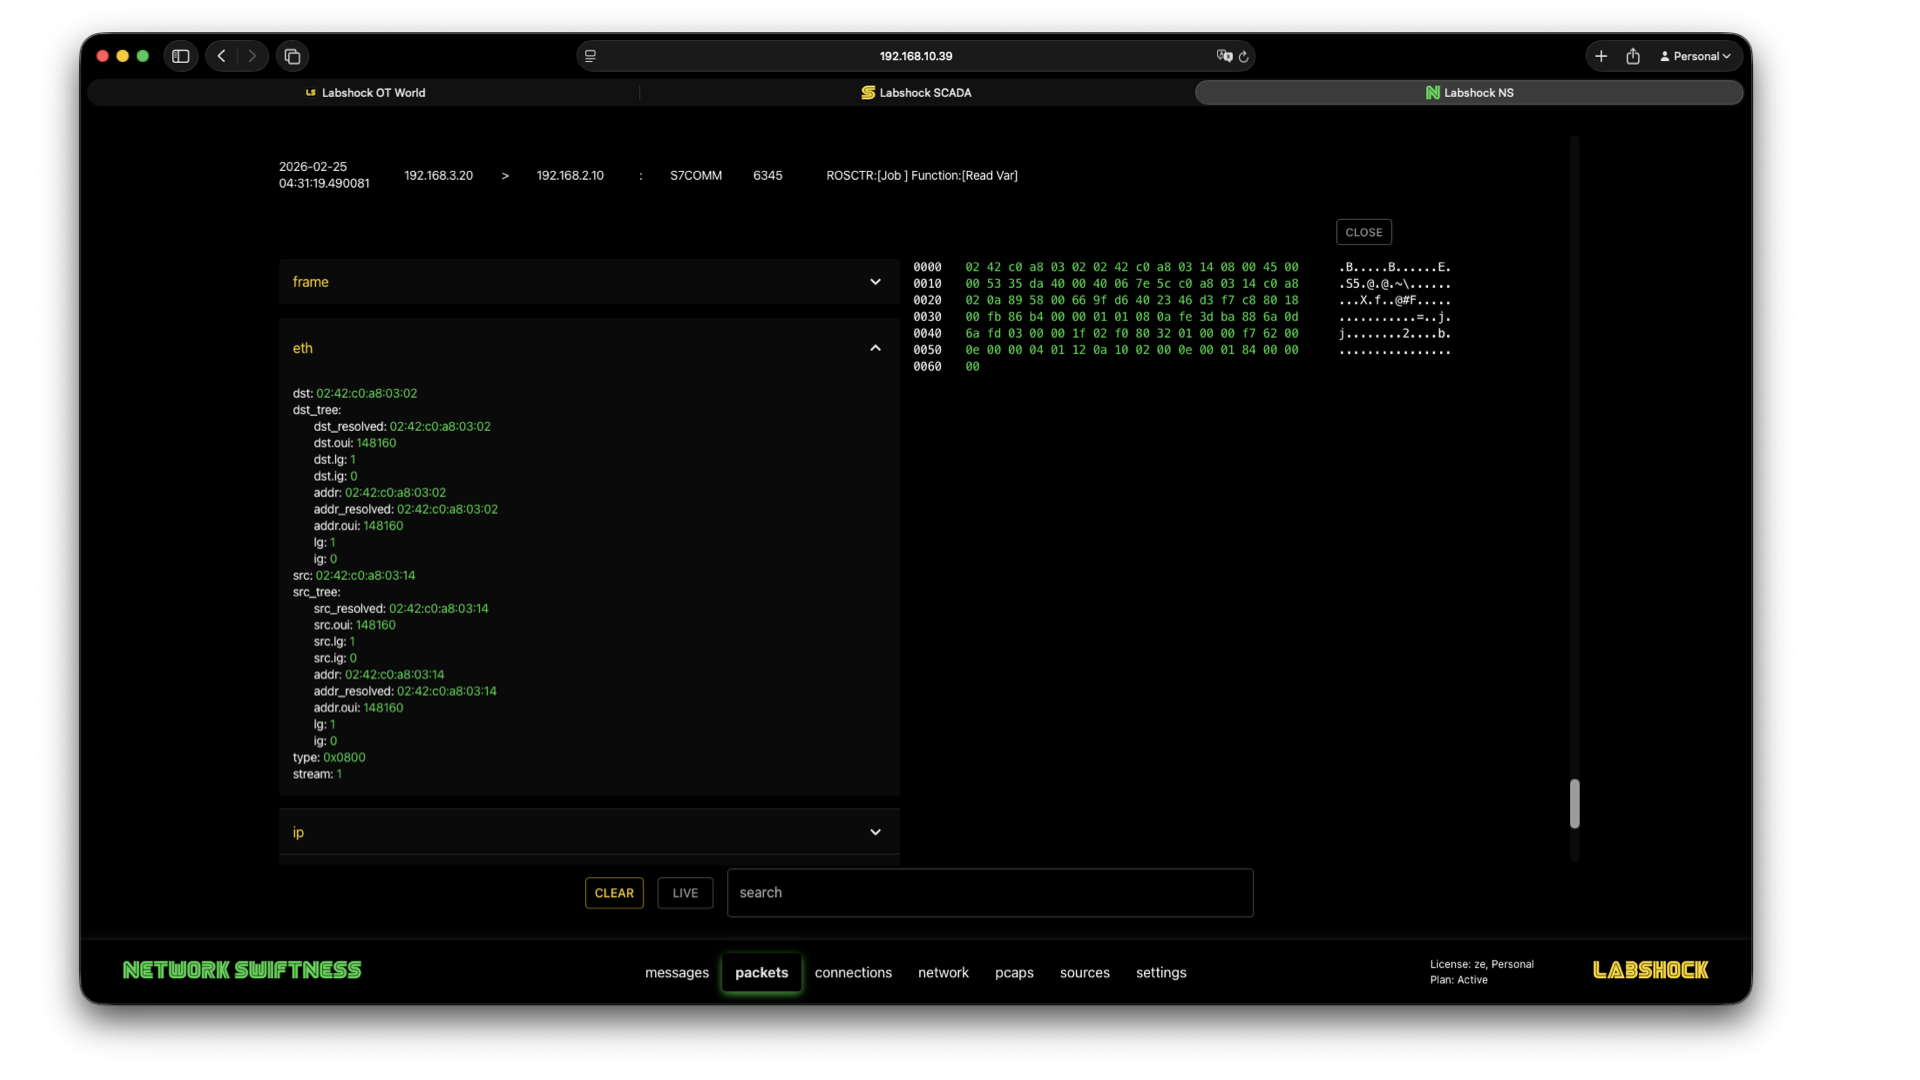Go back with the browser back arrow
The width and height of the screenshot is (1920, 1080).
click(x=222, y=56)
